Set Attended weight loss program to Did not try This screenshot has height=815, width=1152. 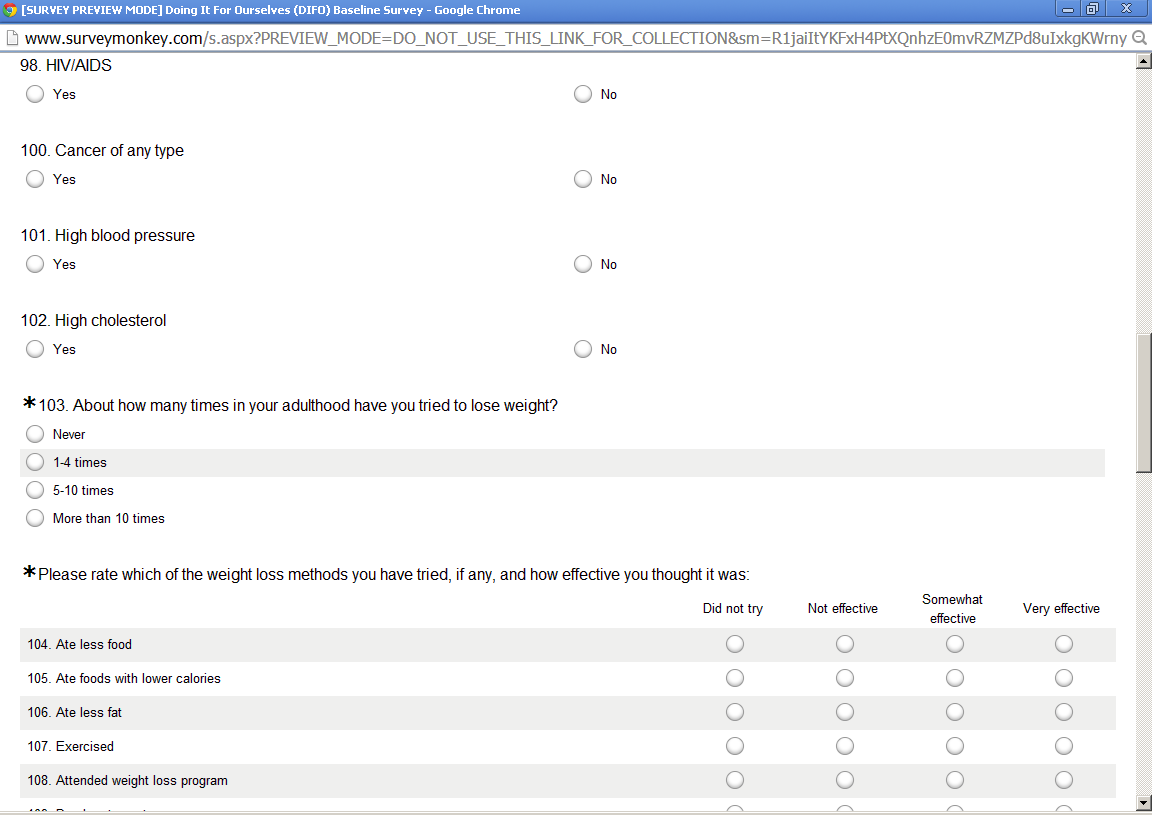(735, 780)
